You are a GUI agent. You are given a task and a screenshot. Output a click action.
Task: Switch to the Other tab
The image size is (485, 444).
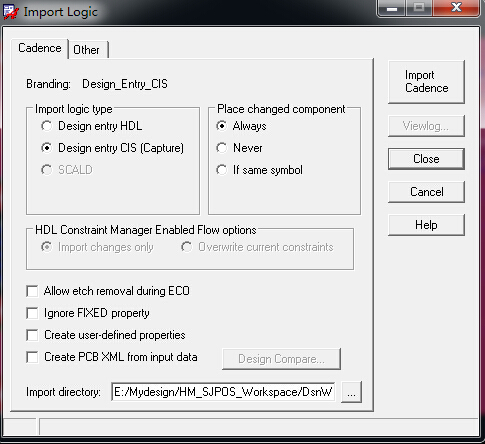tap(88, 50)
